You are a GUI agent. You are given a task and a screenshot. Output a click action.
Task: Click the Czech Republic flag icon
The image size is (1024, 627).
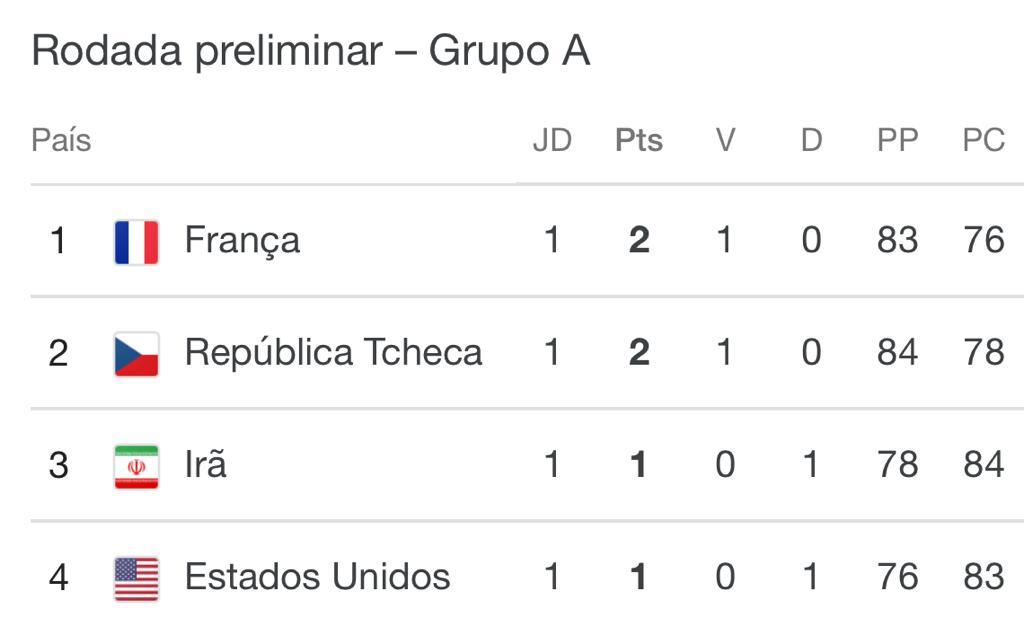click(x=136, y=355)
